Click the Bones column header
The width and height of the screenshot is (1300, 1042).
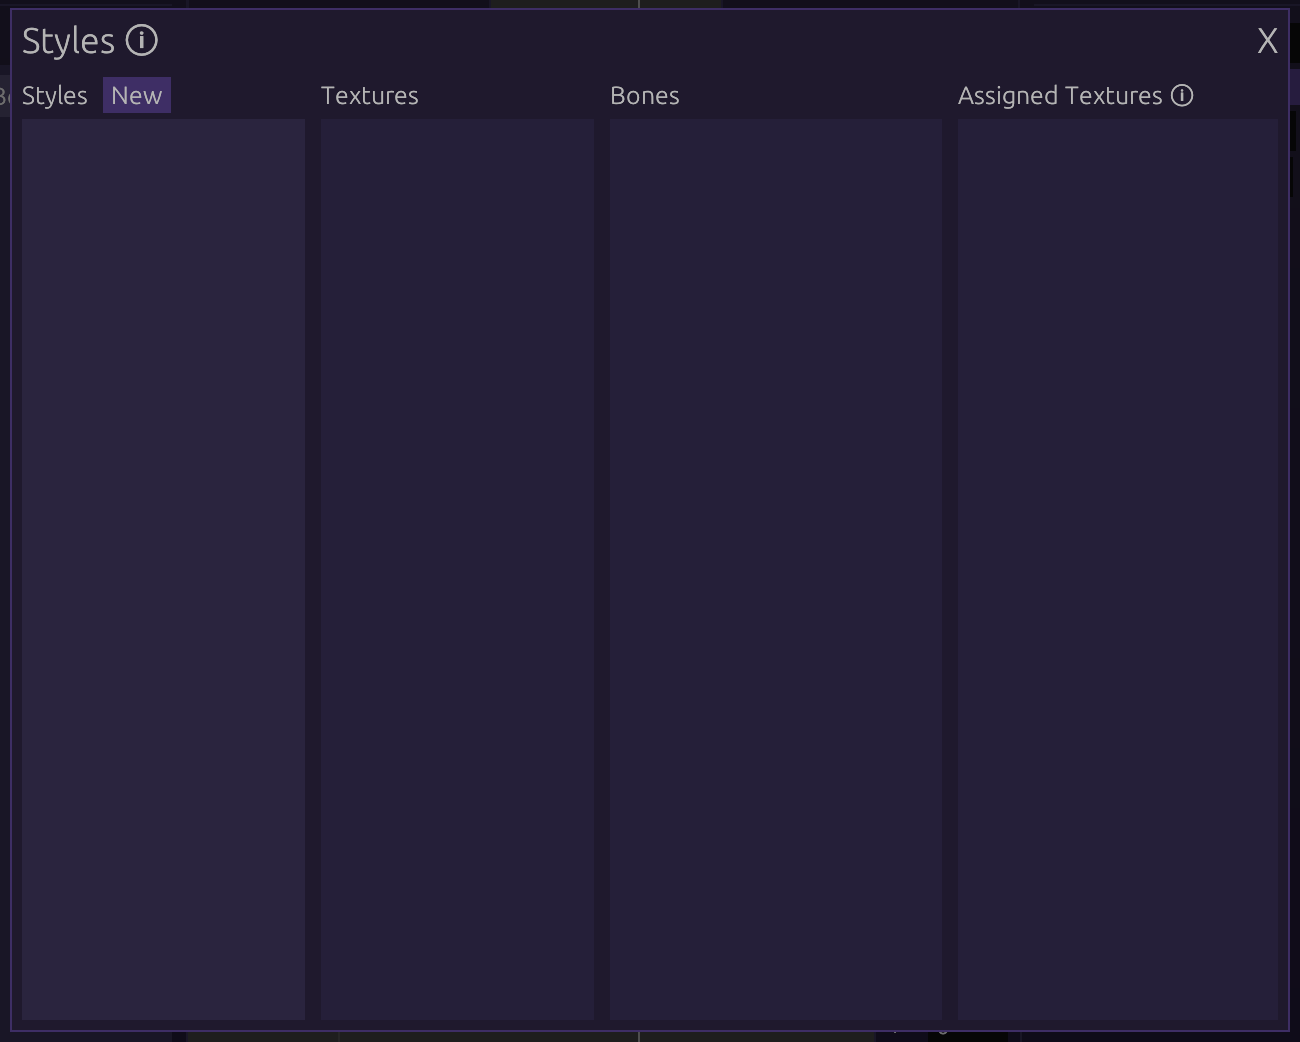pos(644,96)
